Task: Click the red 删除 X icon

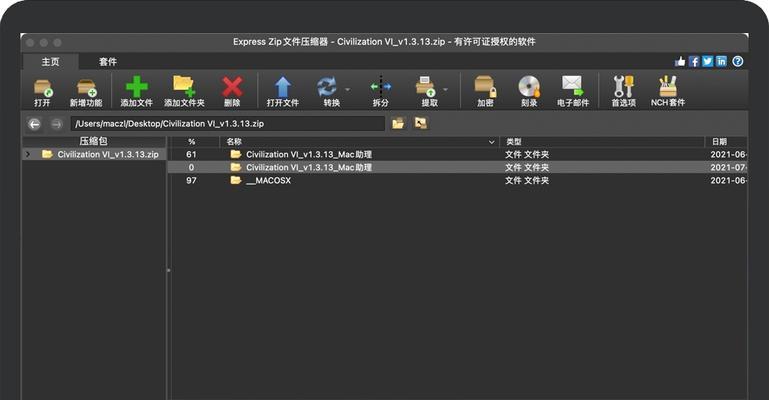Action: pos(232,87)
